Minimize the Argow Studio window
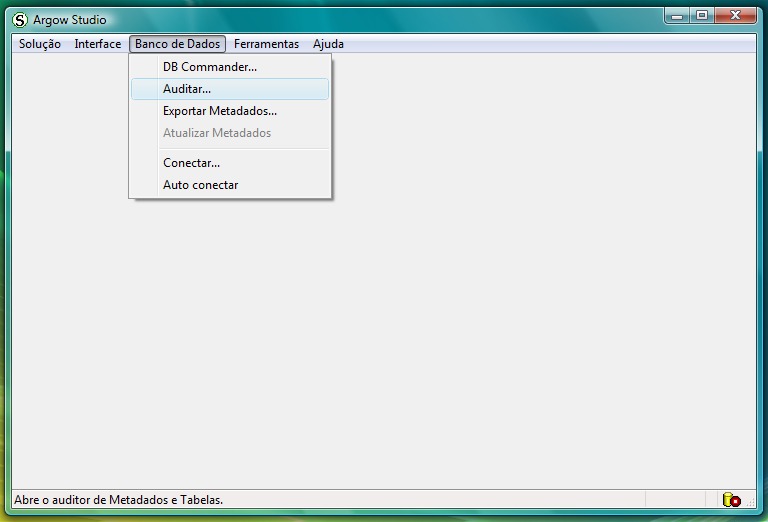Image resolution: width=768 pixels, height=522 pixels. (677, 16)
